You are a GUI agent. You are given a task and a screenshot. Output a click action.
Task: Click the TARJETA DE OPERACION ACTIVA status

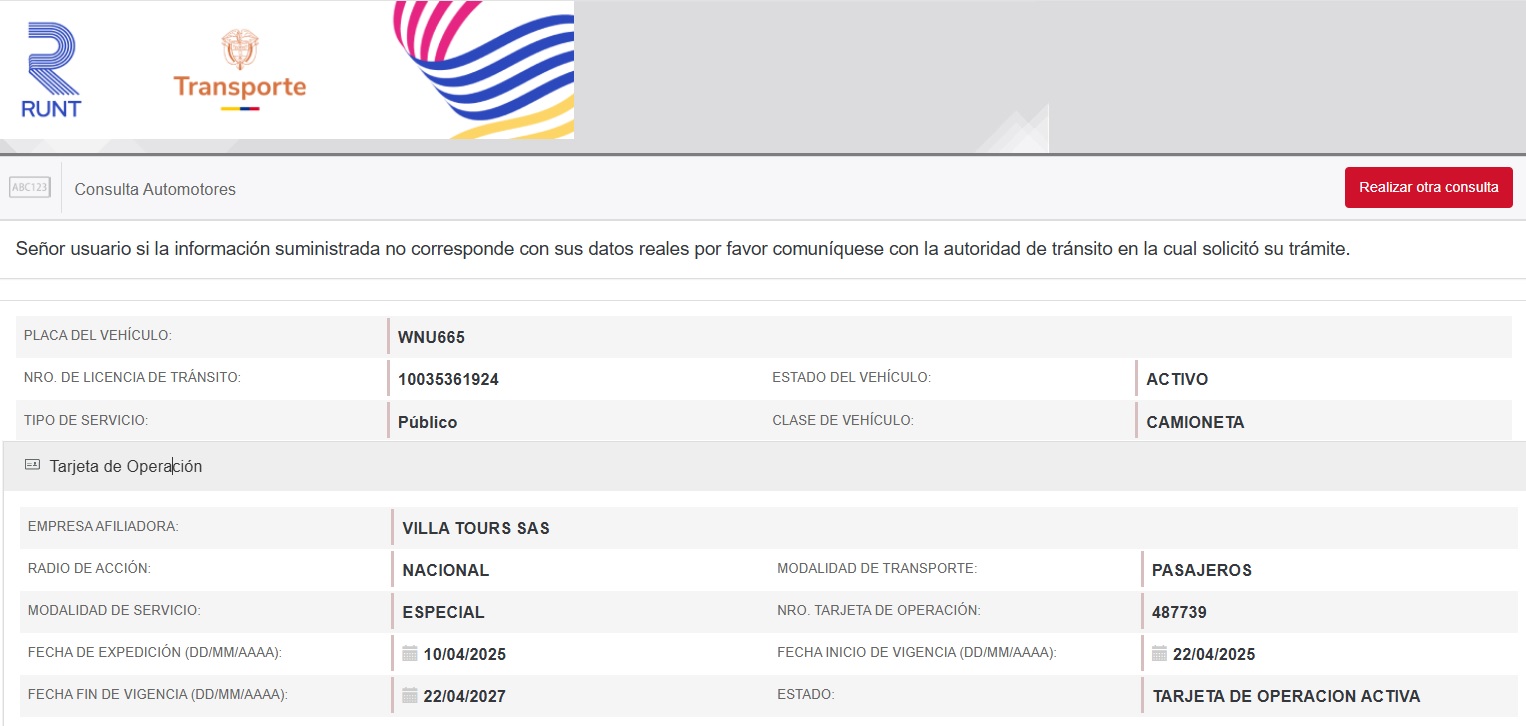tap(1286, 696)
